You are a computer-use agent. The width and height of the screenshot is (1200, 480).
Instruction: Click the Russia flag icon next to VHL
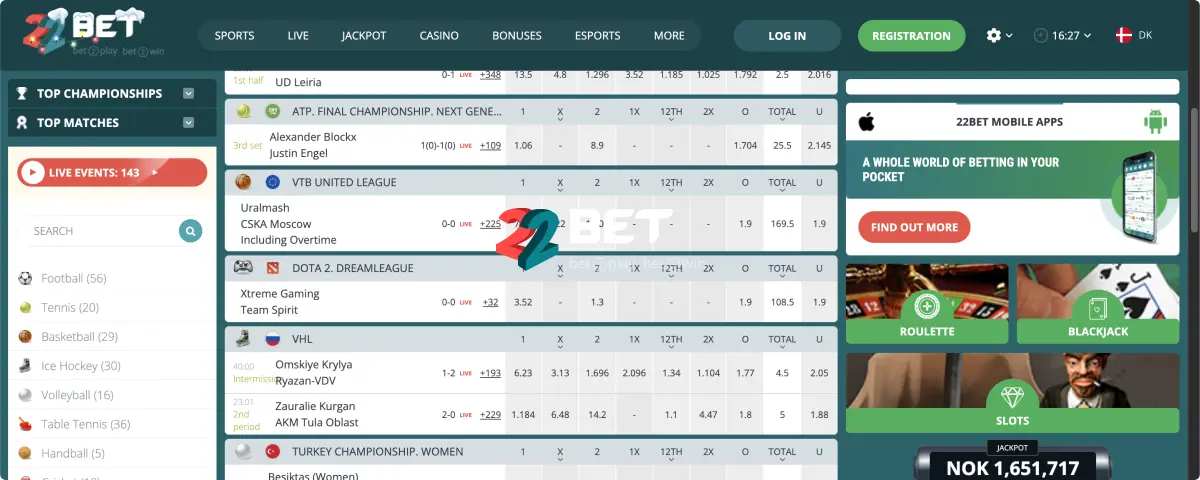click(x=272, y=339)
